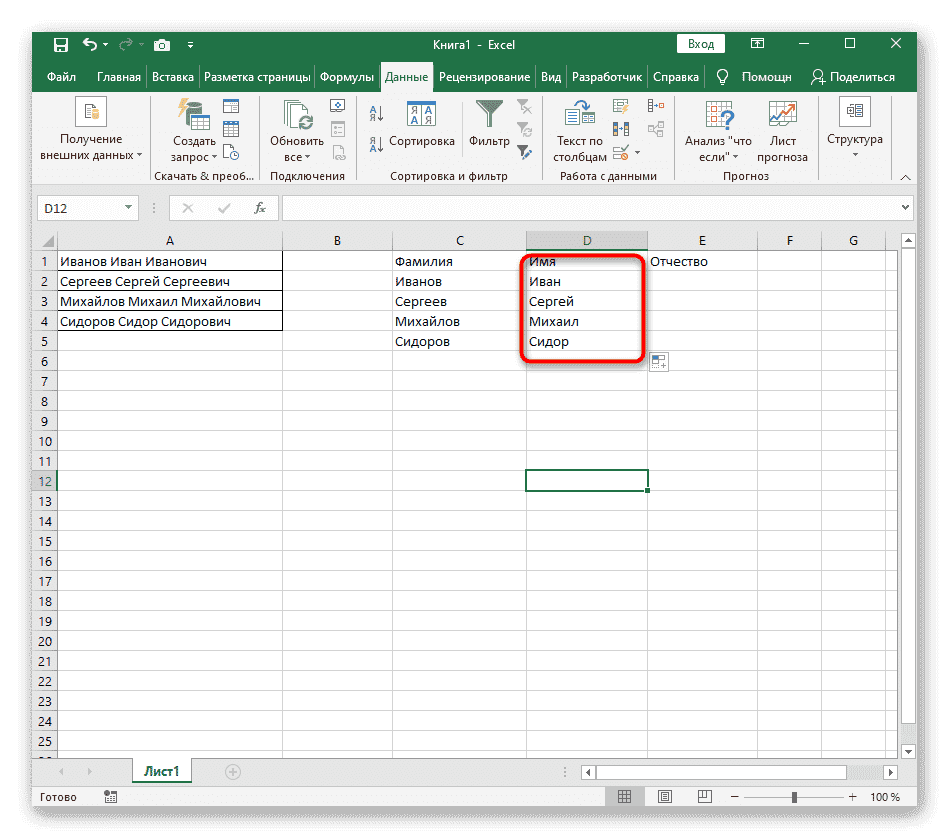Screen dimensions: 949x838
Task: Switch to Разметка страницы view icon
Action: point(665,796)
